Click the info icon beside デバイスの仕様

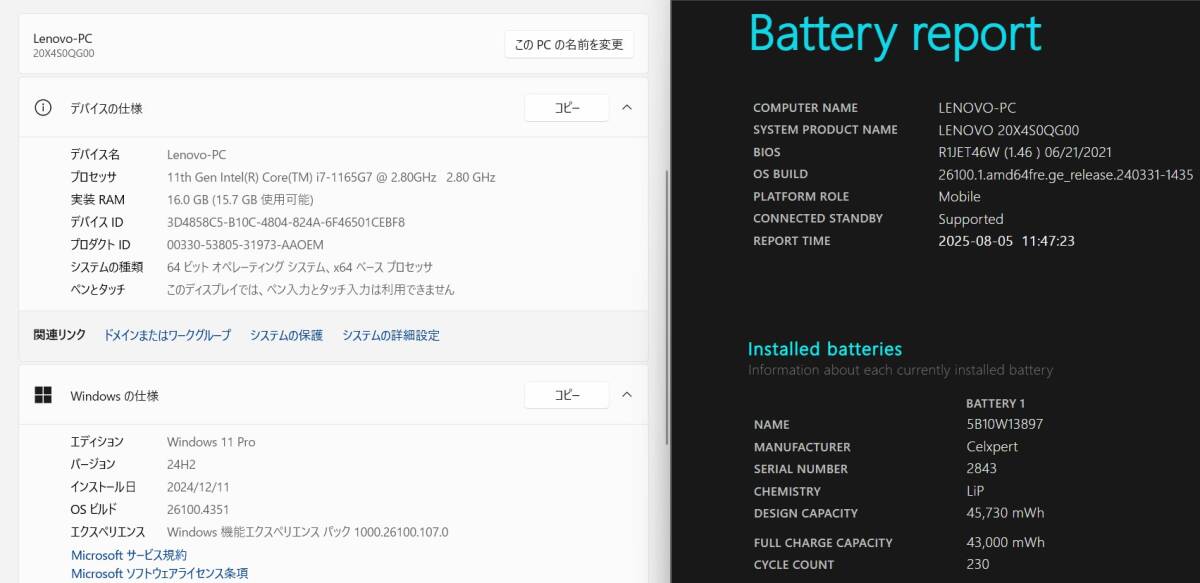click(43, 108)
